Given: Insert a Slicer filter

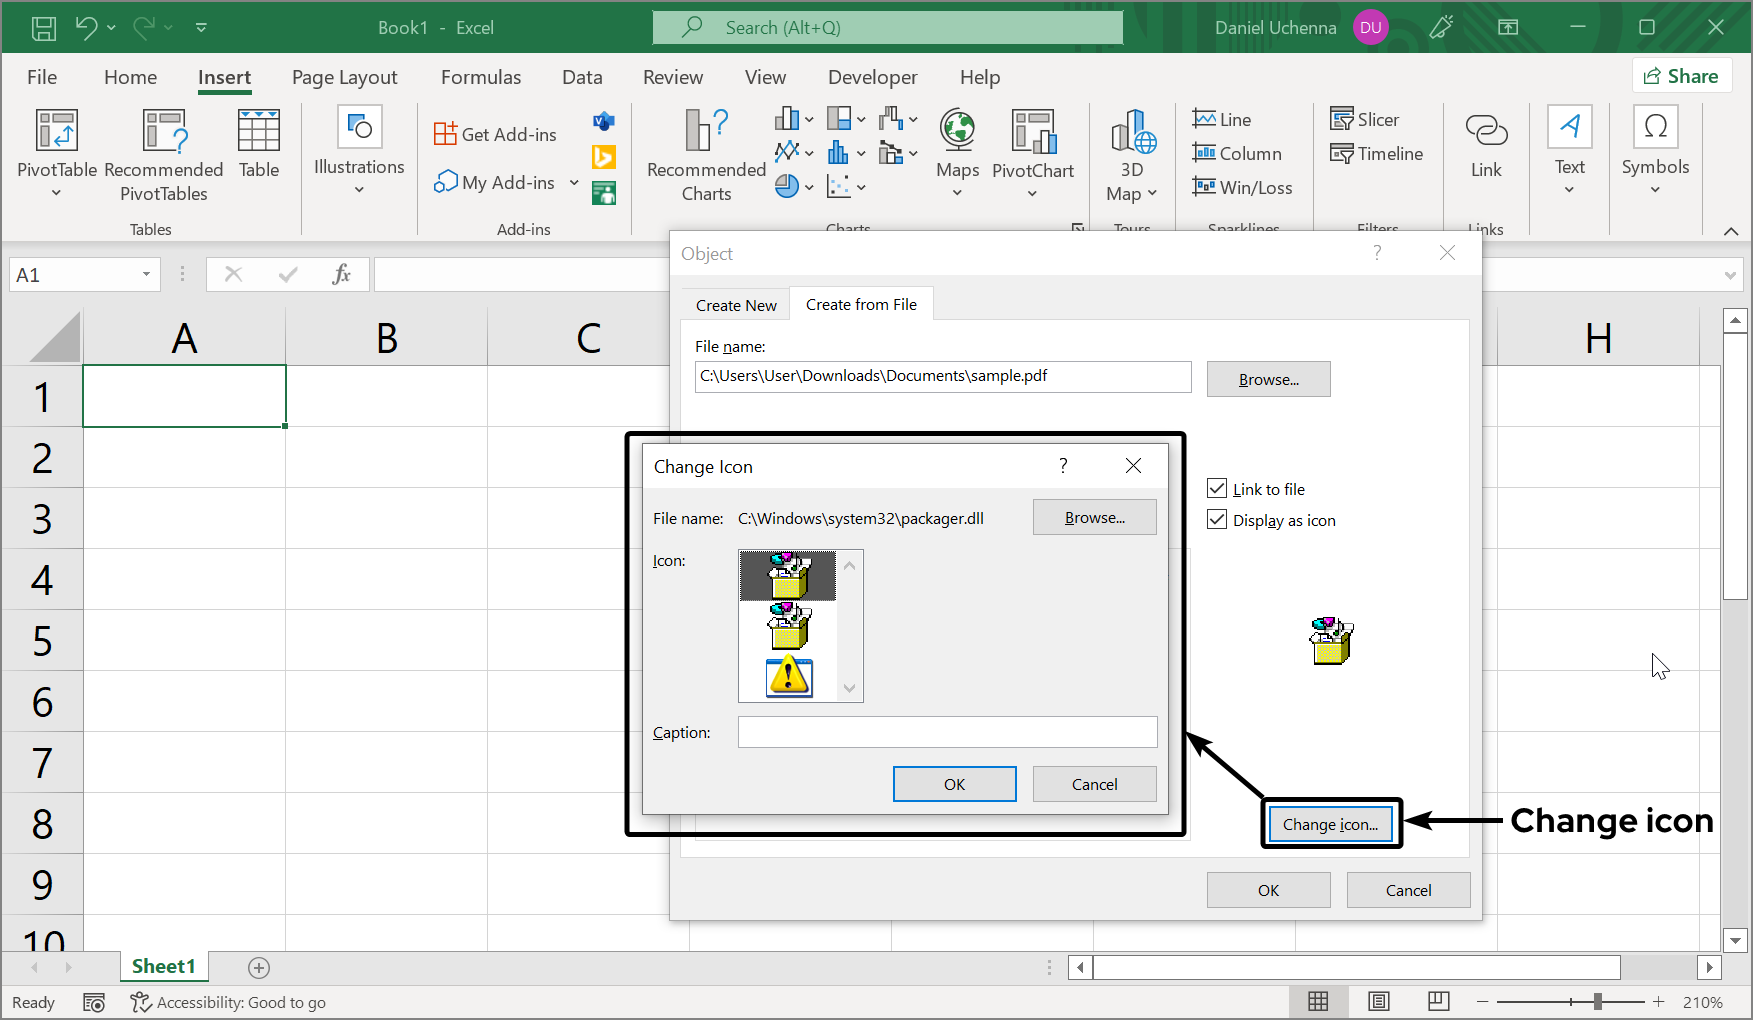Looking at the screenshot, I should 1364,120.
